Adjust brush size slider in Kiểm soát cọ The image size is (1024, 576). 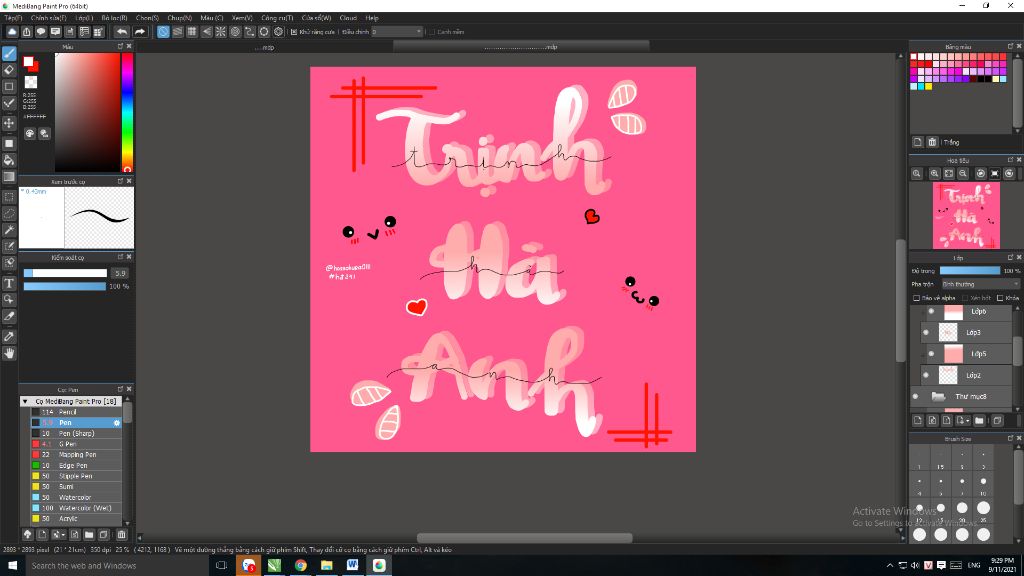65,273
